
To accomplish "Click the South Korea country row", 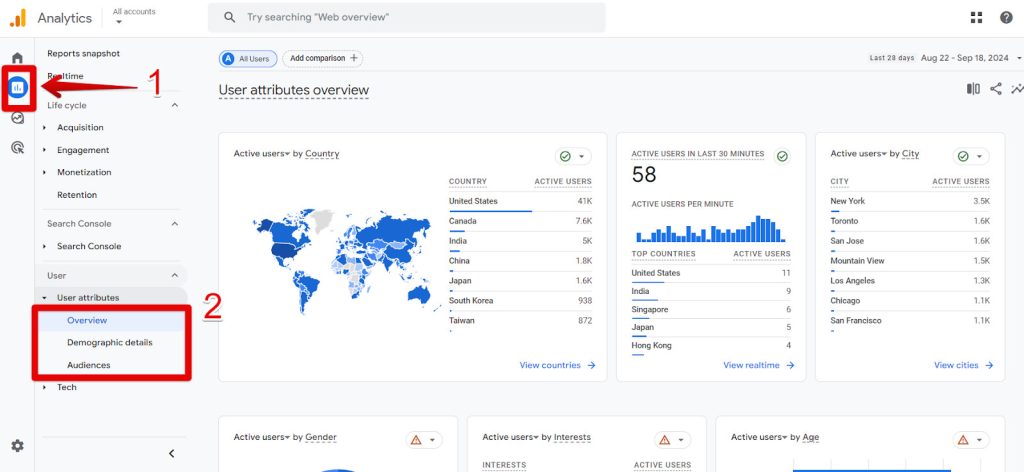I will pyautogui.click(x=520, y=301).
